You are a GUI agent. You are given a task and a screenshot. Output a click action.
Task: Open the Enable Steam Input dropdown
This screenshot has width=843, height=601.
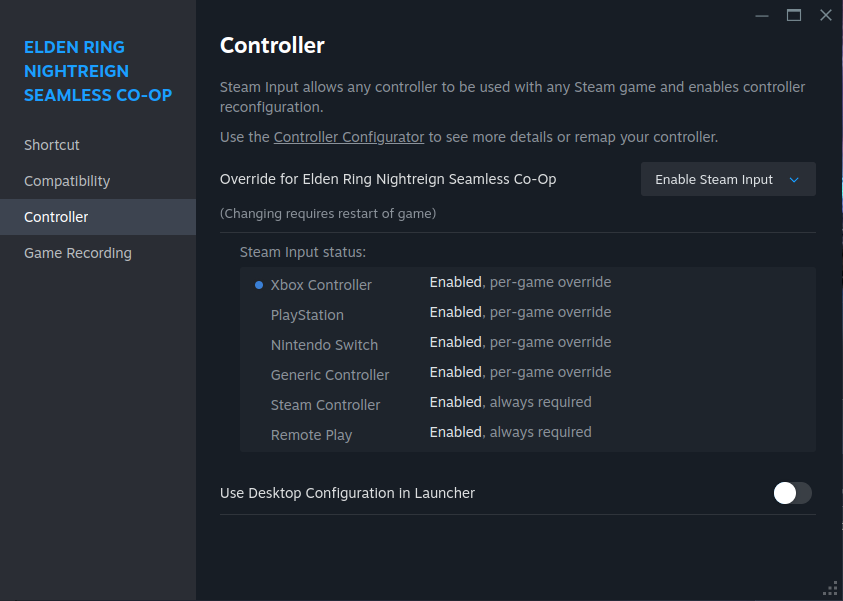(x=727, y=180)
